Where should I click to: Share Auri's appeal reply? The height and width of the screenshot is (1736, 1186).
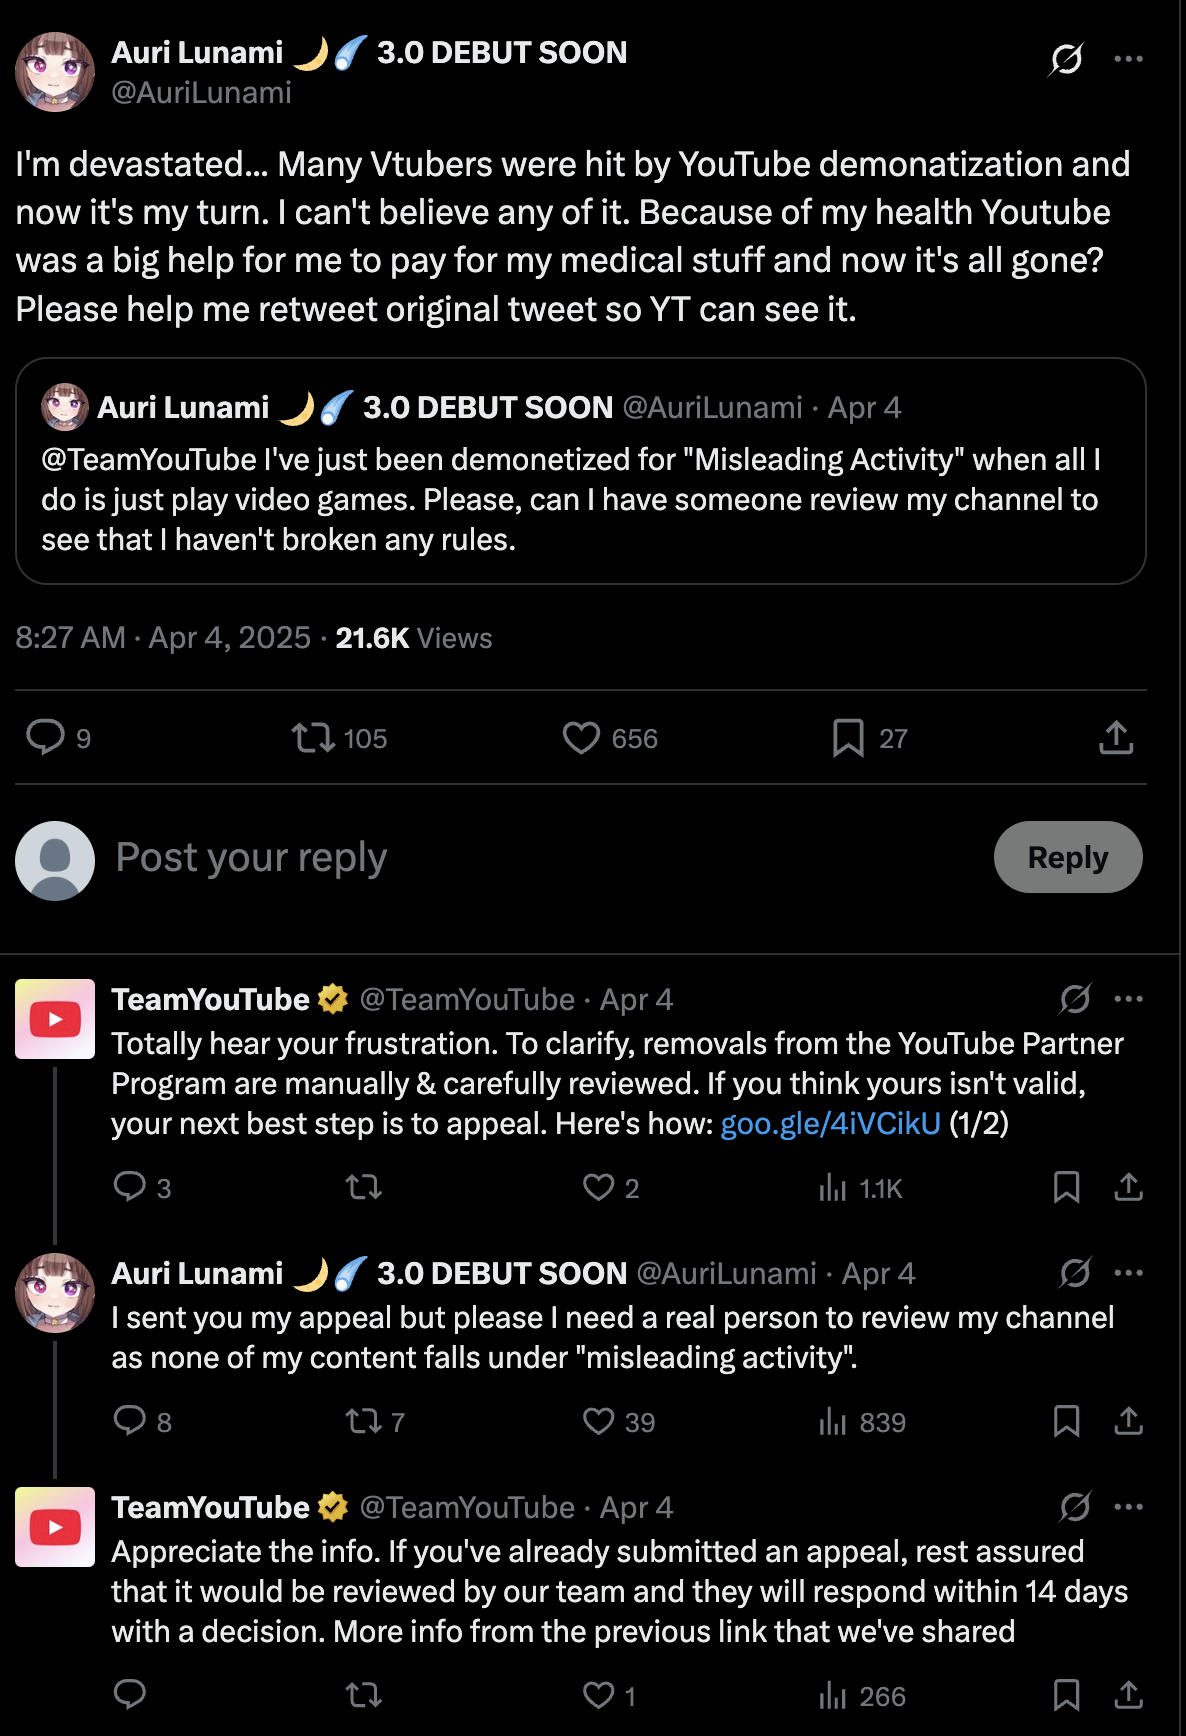[1128, 1421]
